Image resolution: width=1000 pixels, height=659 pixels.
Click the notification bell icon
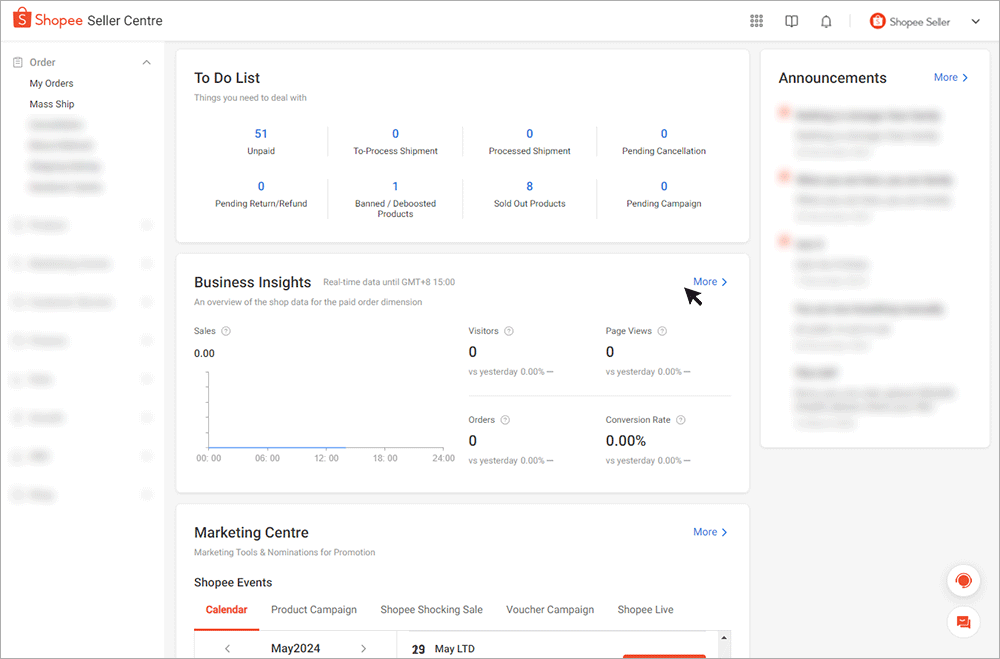(x=826, y=21)
